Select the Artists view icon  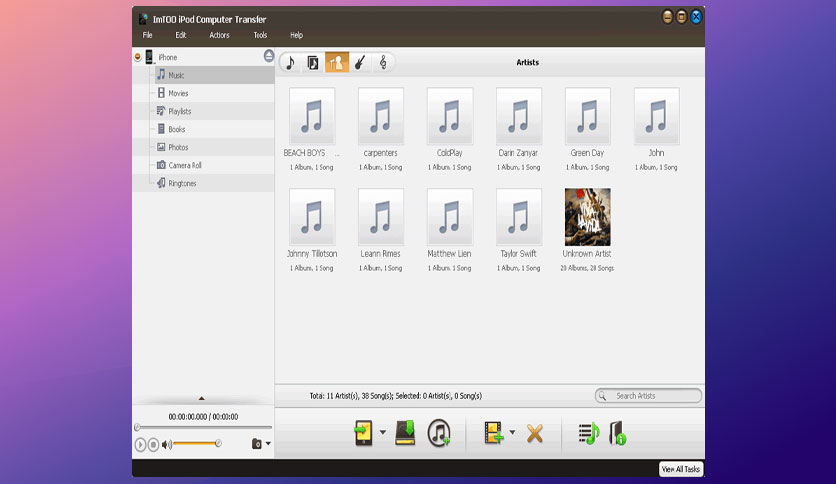pos(337,62)
